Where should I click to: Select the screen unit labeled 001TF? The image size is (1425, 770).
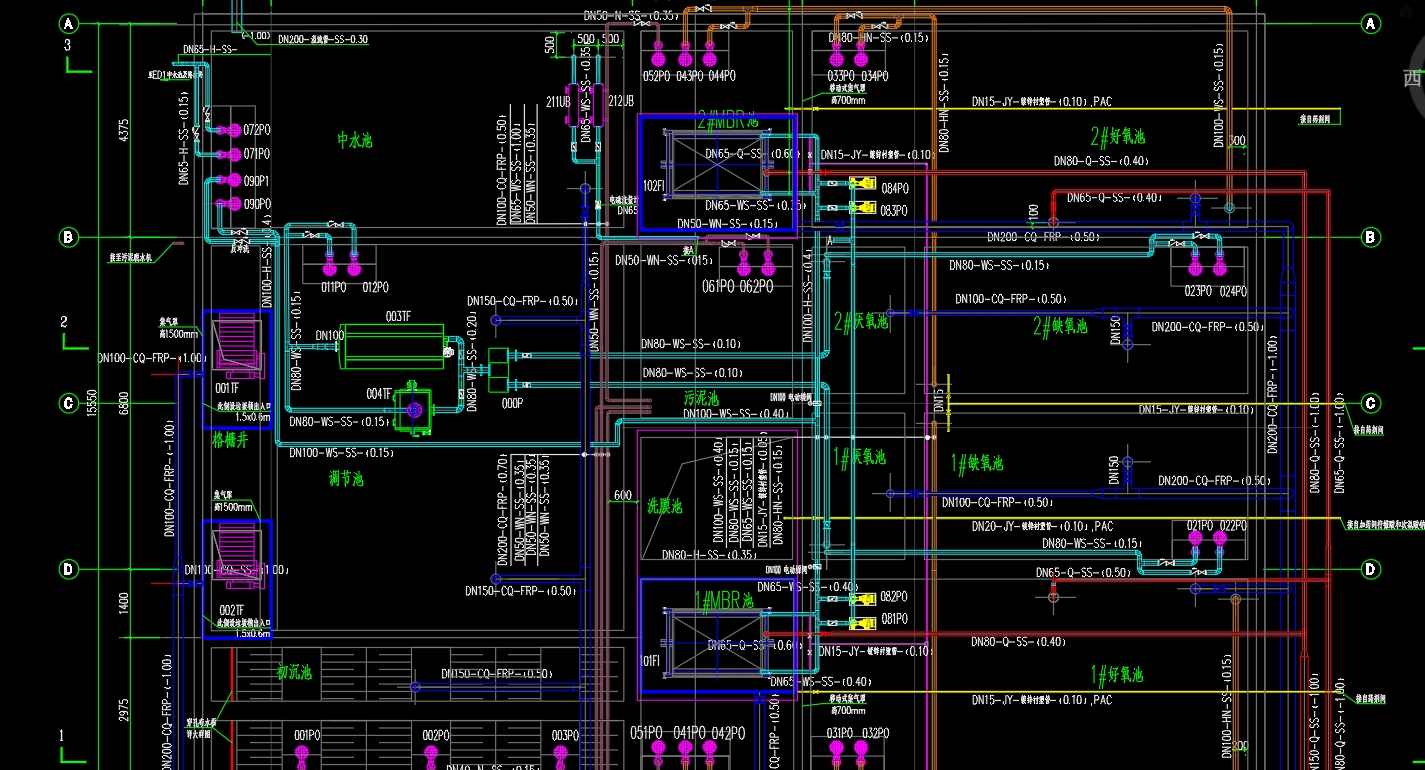pos(237,347)
